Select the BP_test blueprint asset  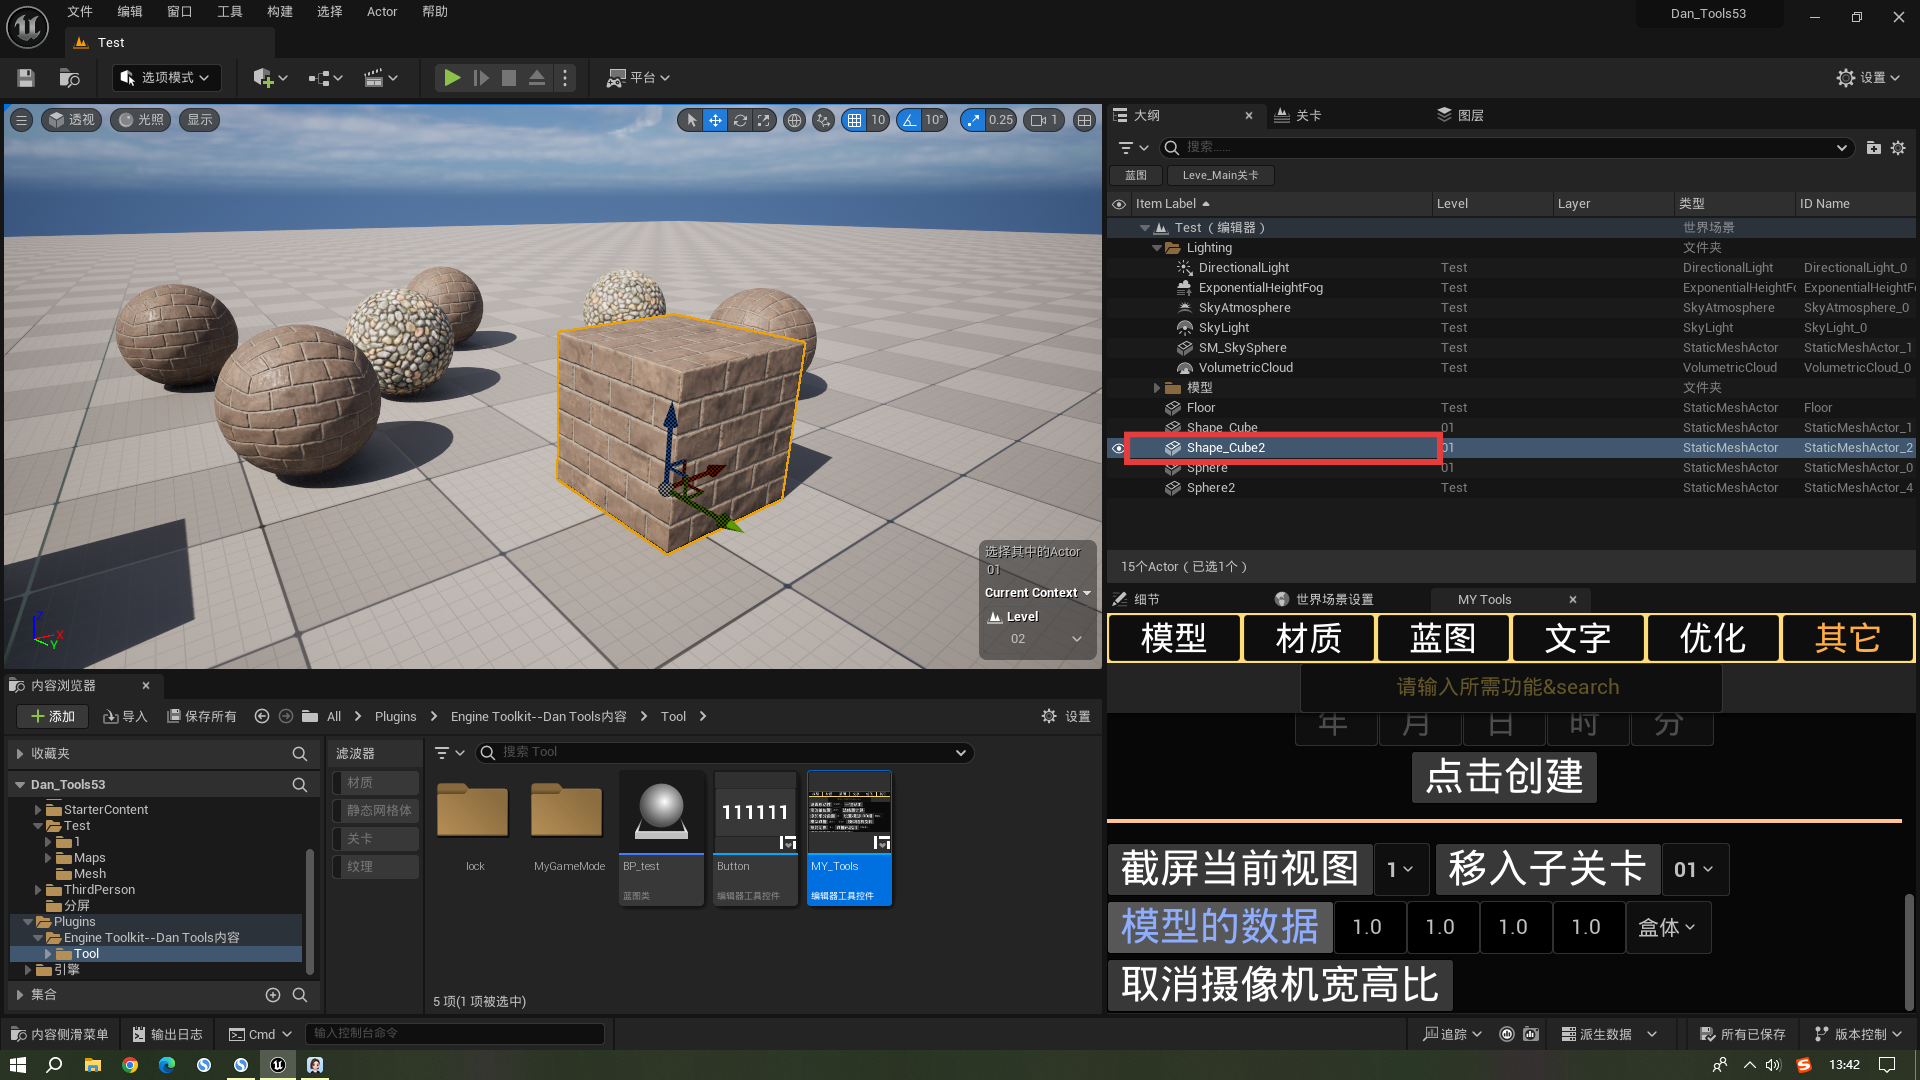tap(661, 838)
